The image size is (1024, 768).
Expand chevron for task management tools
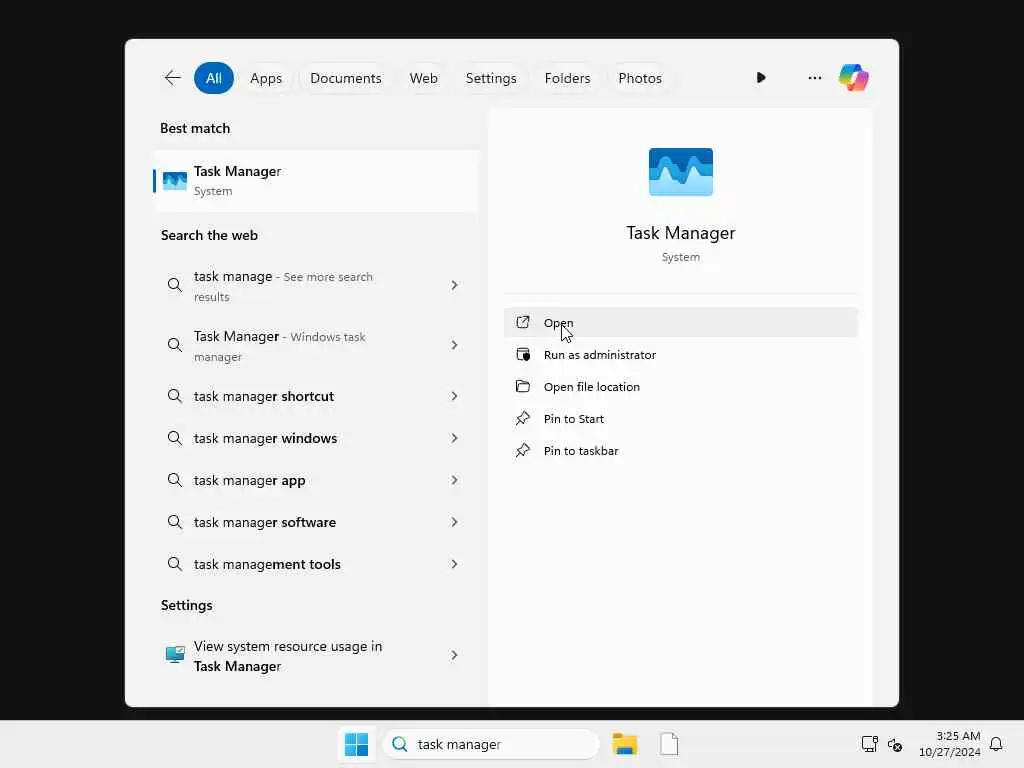[x=454, y=564]
